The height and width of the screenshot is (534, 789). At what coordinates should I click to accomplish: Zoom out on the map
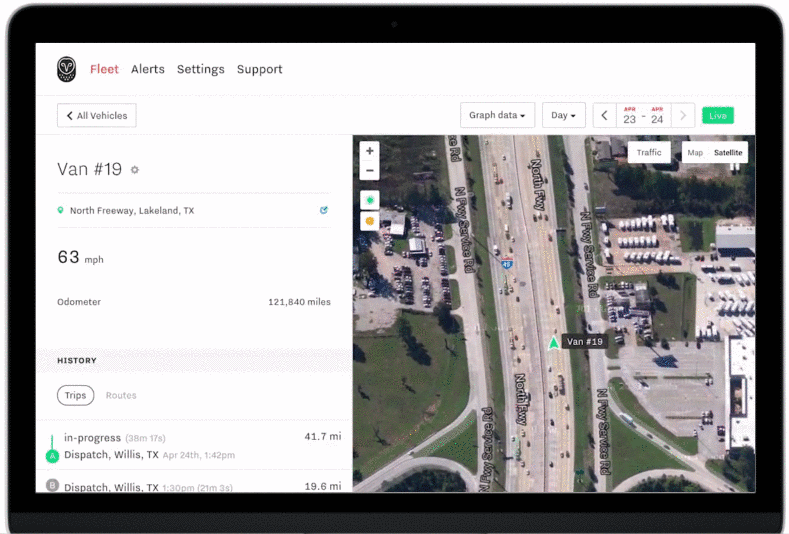click(x=370, y=170)
